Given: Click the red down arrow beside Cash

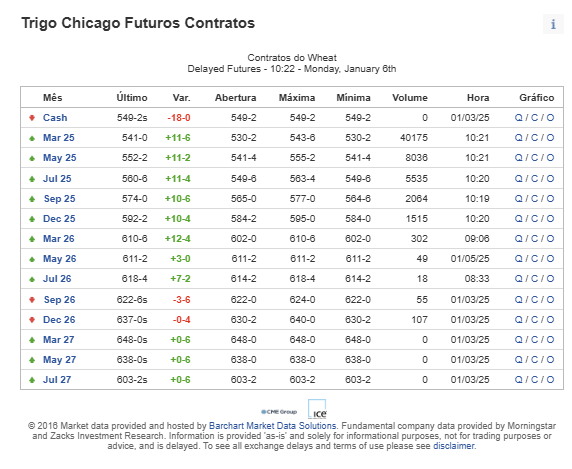Looking at the screenshot, I should point(32,118).
